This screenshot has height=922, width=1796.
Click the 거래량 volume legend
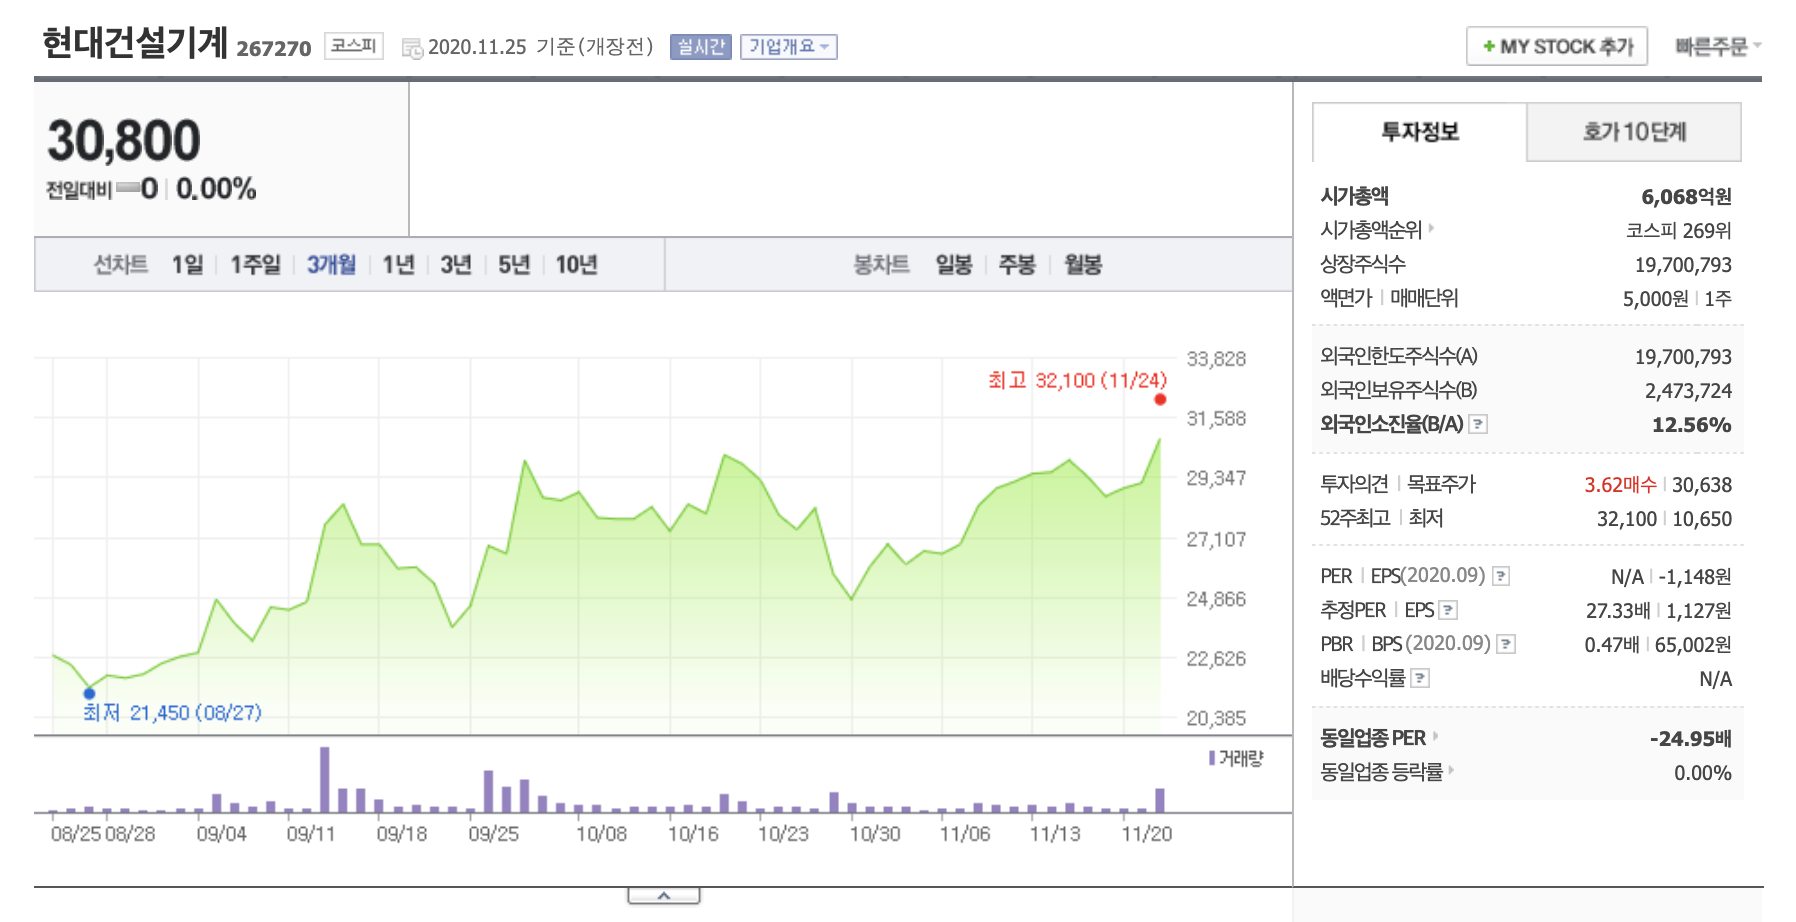[x=1237, y=758]
